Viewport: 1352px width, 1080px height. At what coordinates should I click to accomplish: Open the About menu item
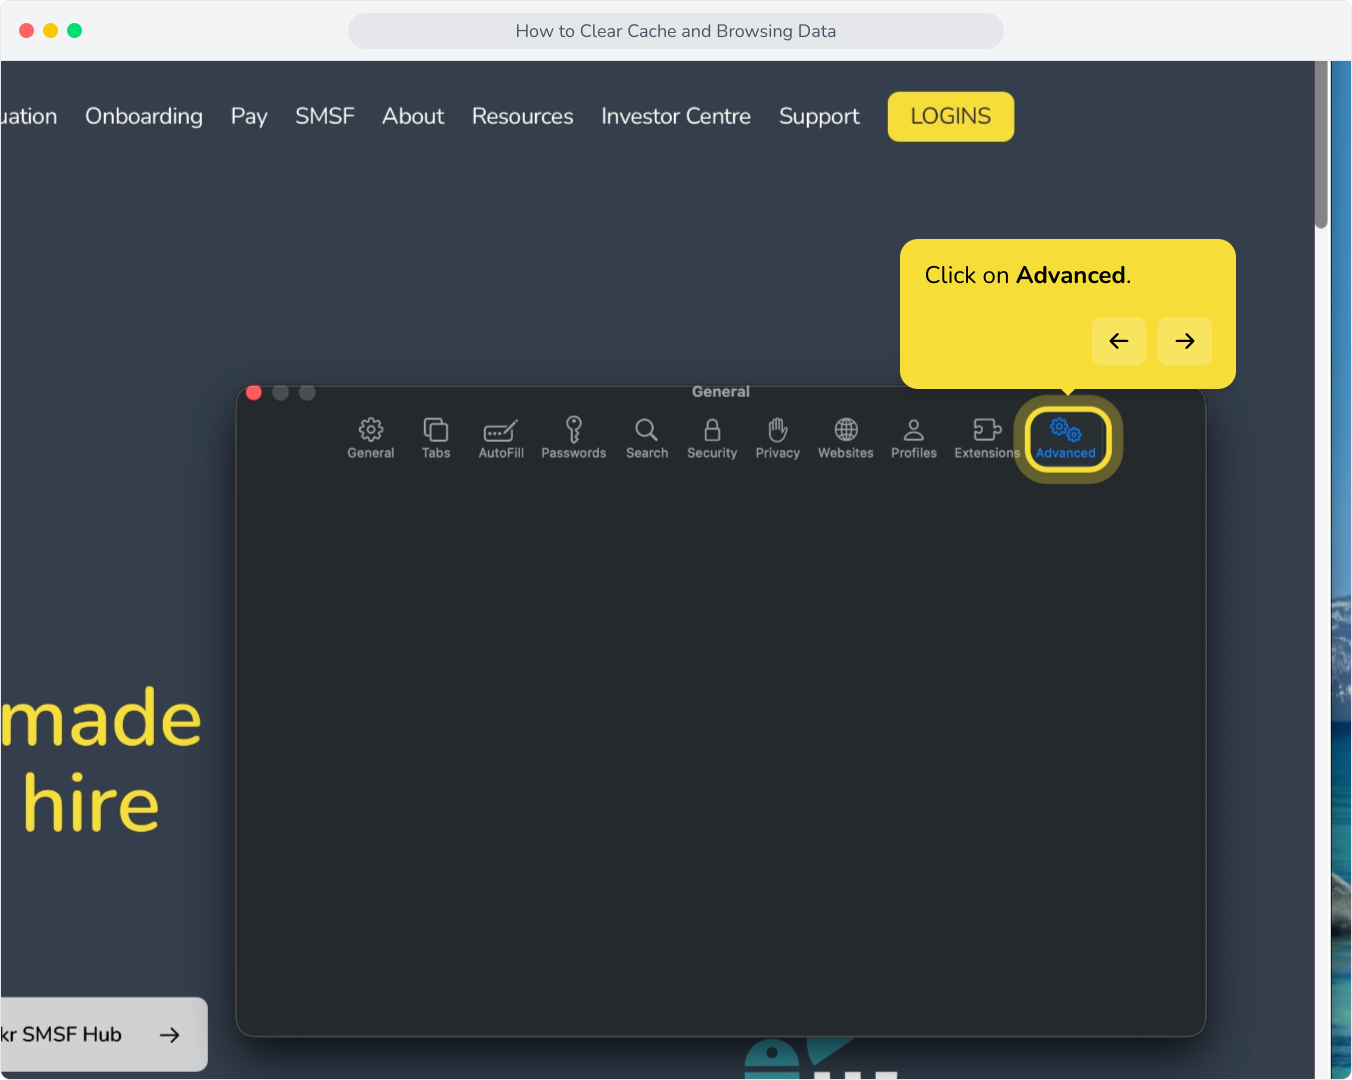point(413,117)
